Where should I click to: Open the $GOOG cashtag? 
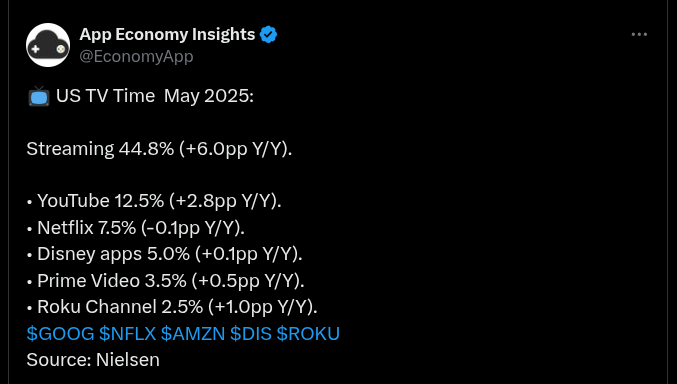coord(60,333)
